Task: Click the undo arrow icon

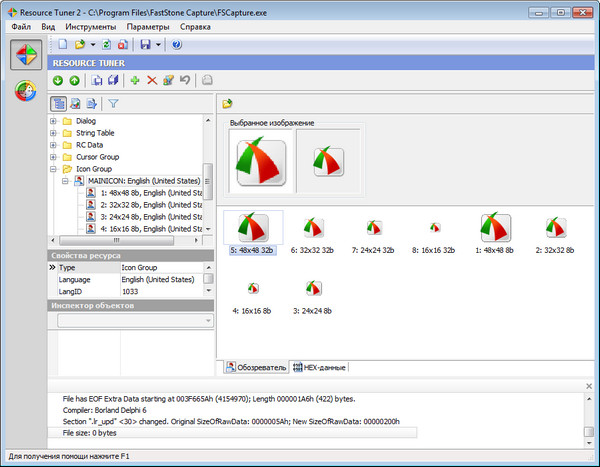Action: (185, 80)
